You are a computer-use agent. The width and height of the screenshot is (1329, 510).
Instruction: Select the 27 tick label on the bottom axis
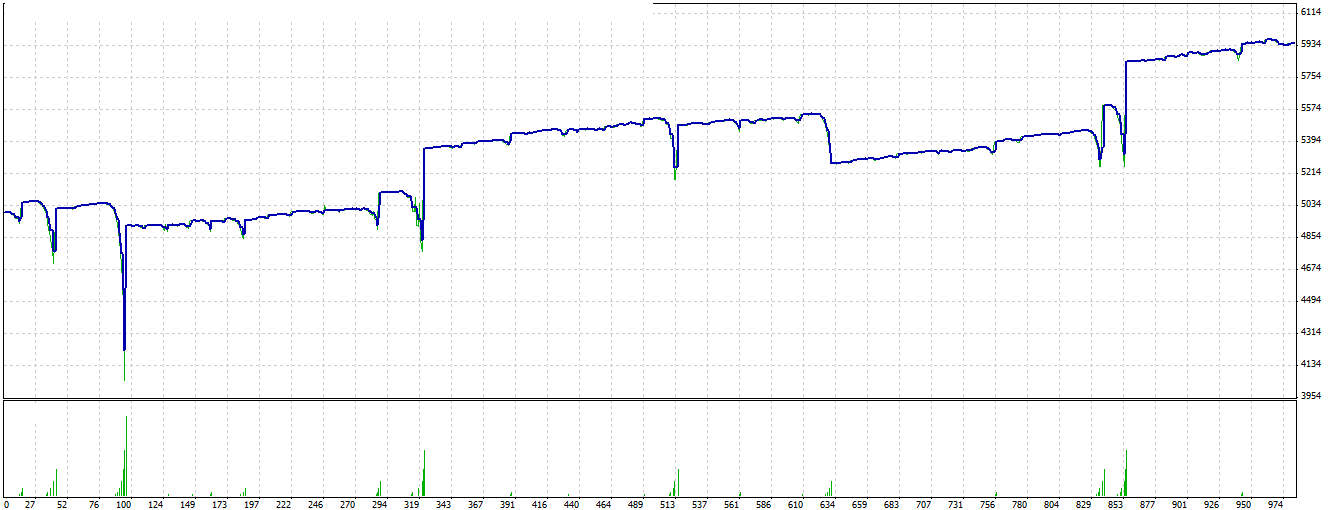(30, 504)
